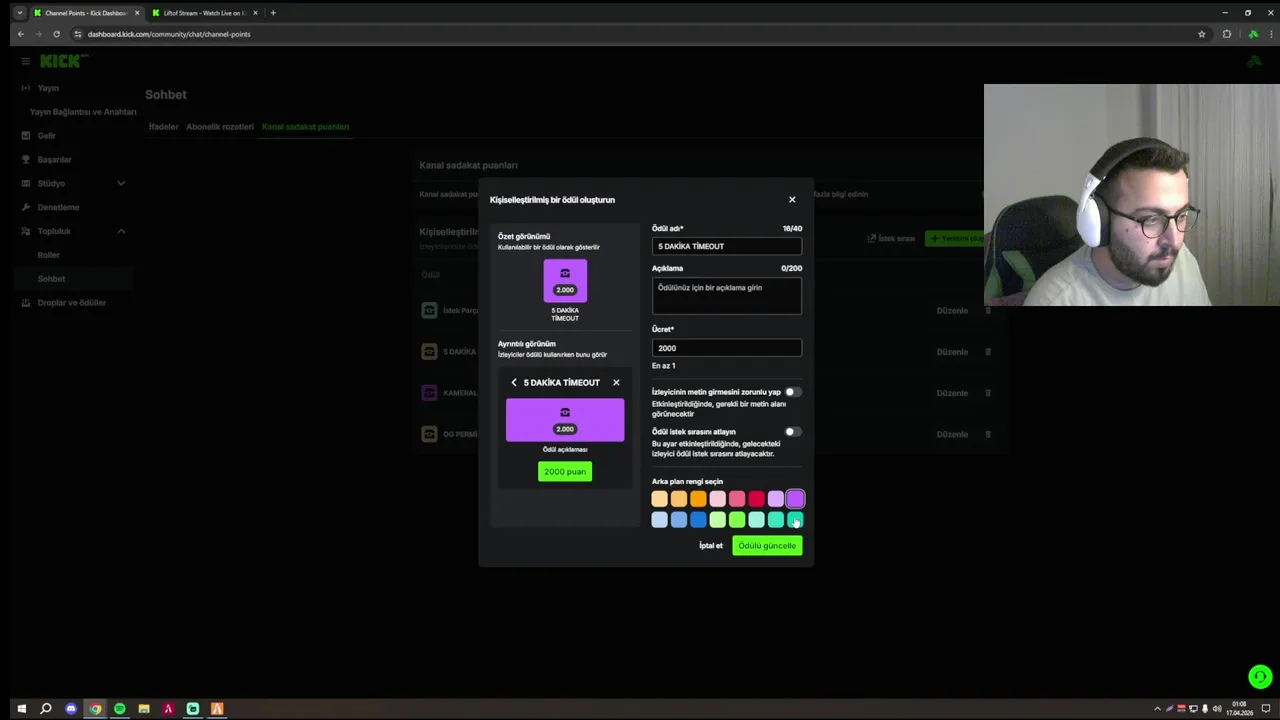Open the İstek sırası link

pyautogui.click(x=891, y=239)
